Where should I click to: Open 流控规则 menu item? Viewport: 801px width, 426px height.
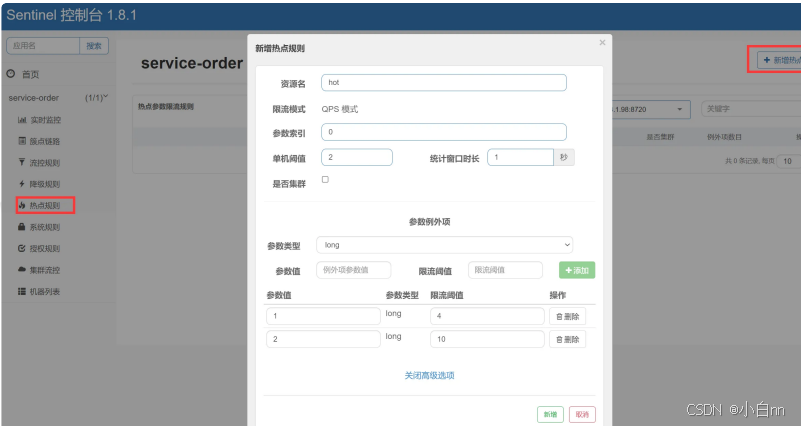point(44,163)
